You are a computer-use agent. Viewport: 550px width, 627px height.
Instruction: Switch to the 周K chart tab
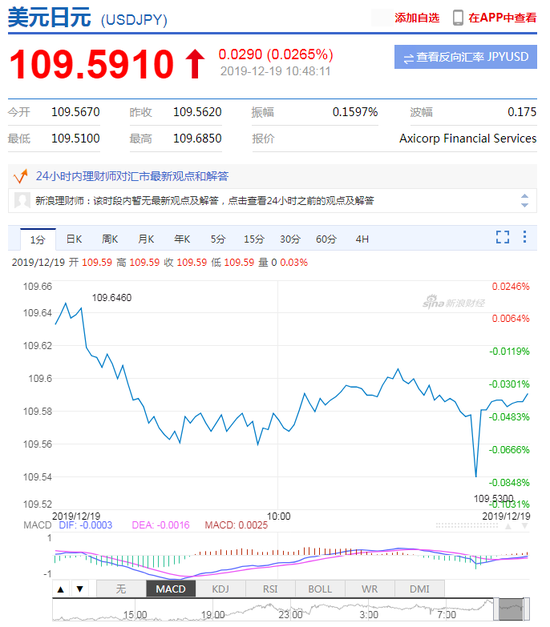coord(110,239)
